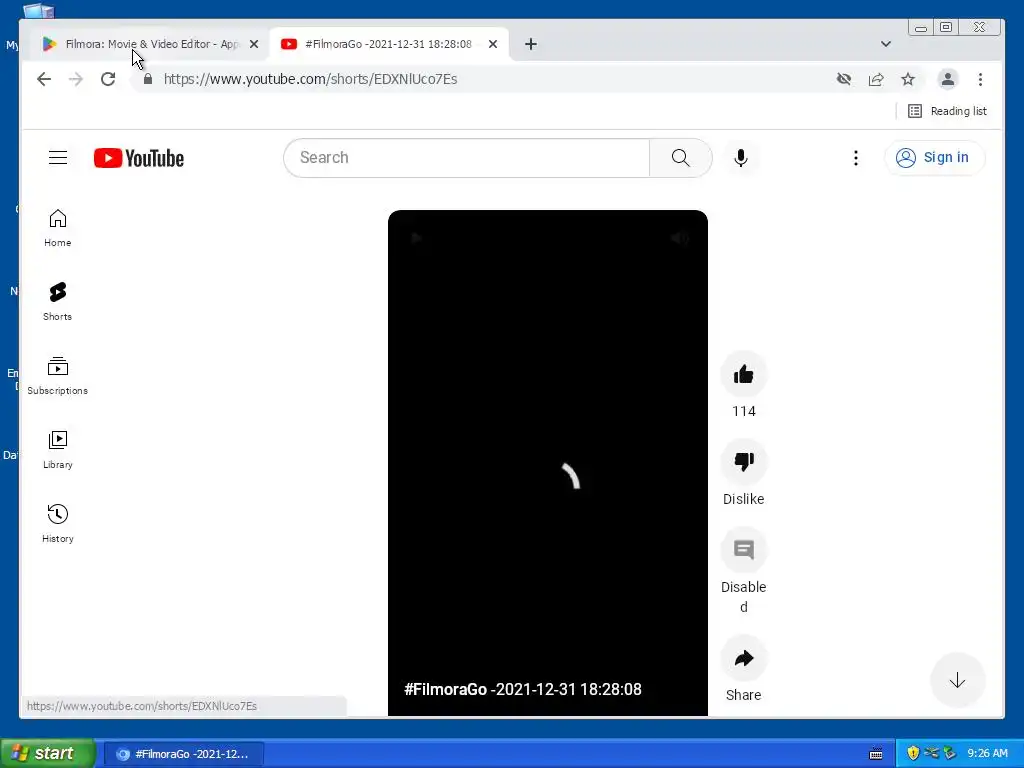Open Library in the sidebar
Screen dimensions: 1024x768
click(57, 449)
